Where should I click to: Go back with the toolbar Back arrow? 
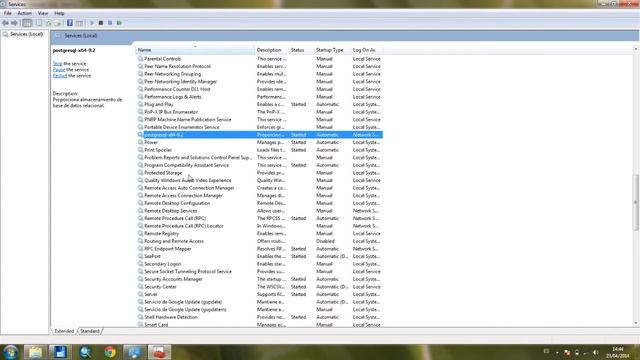tap(5, 23)
